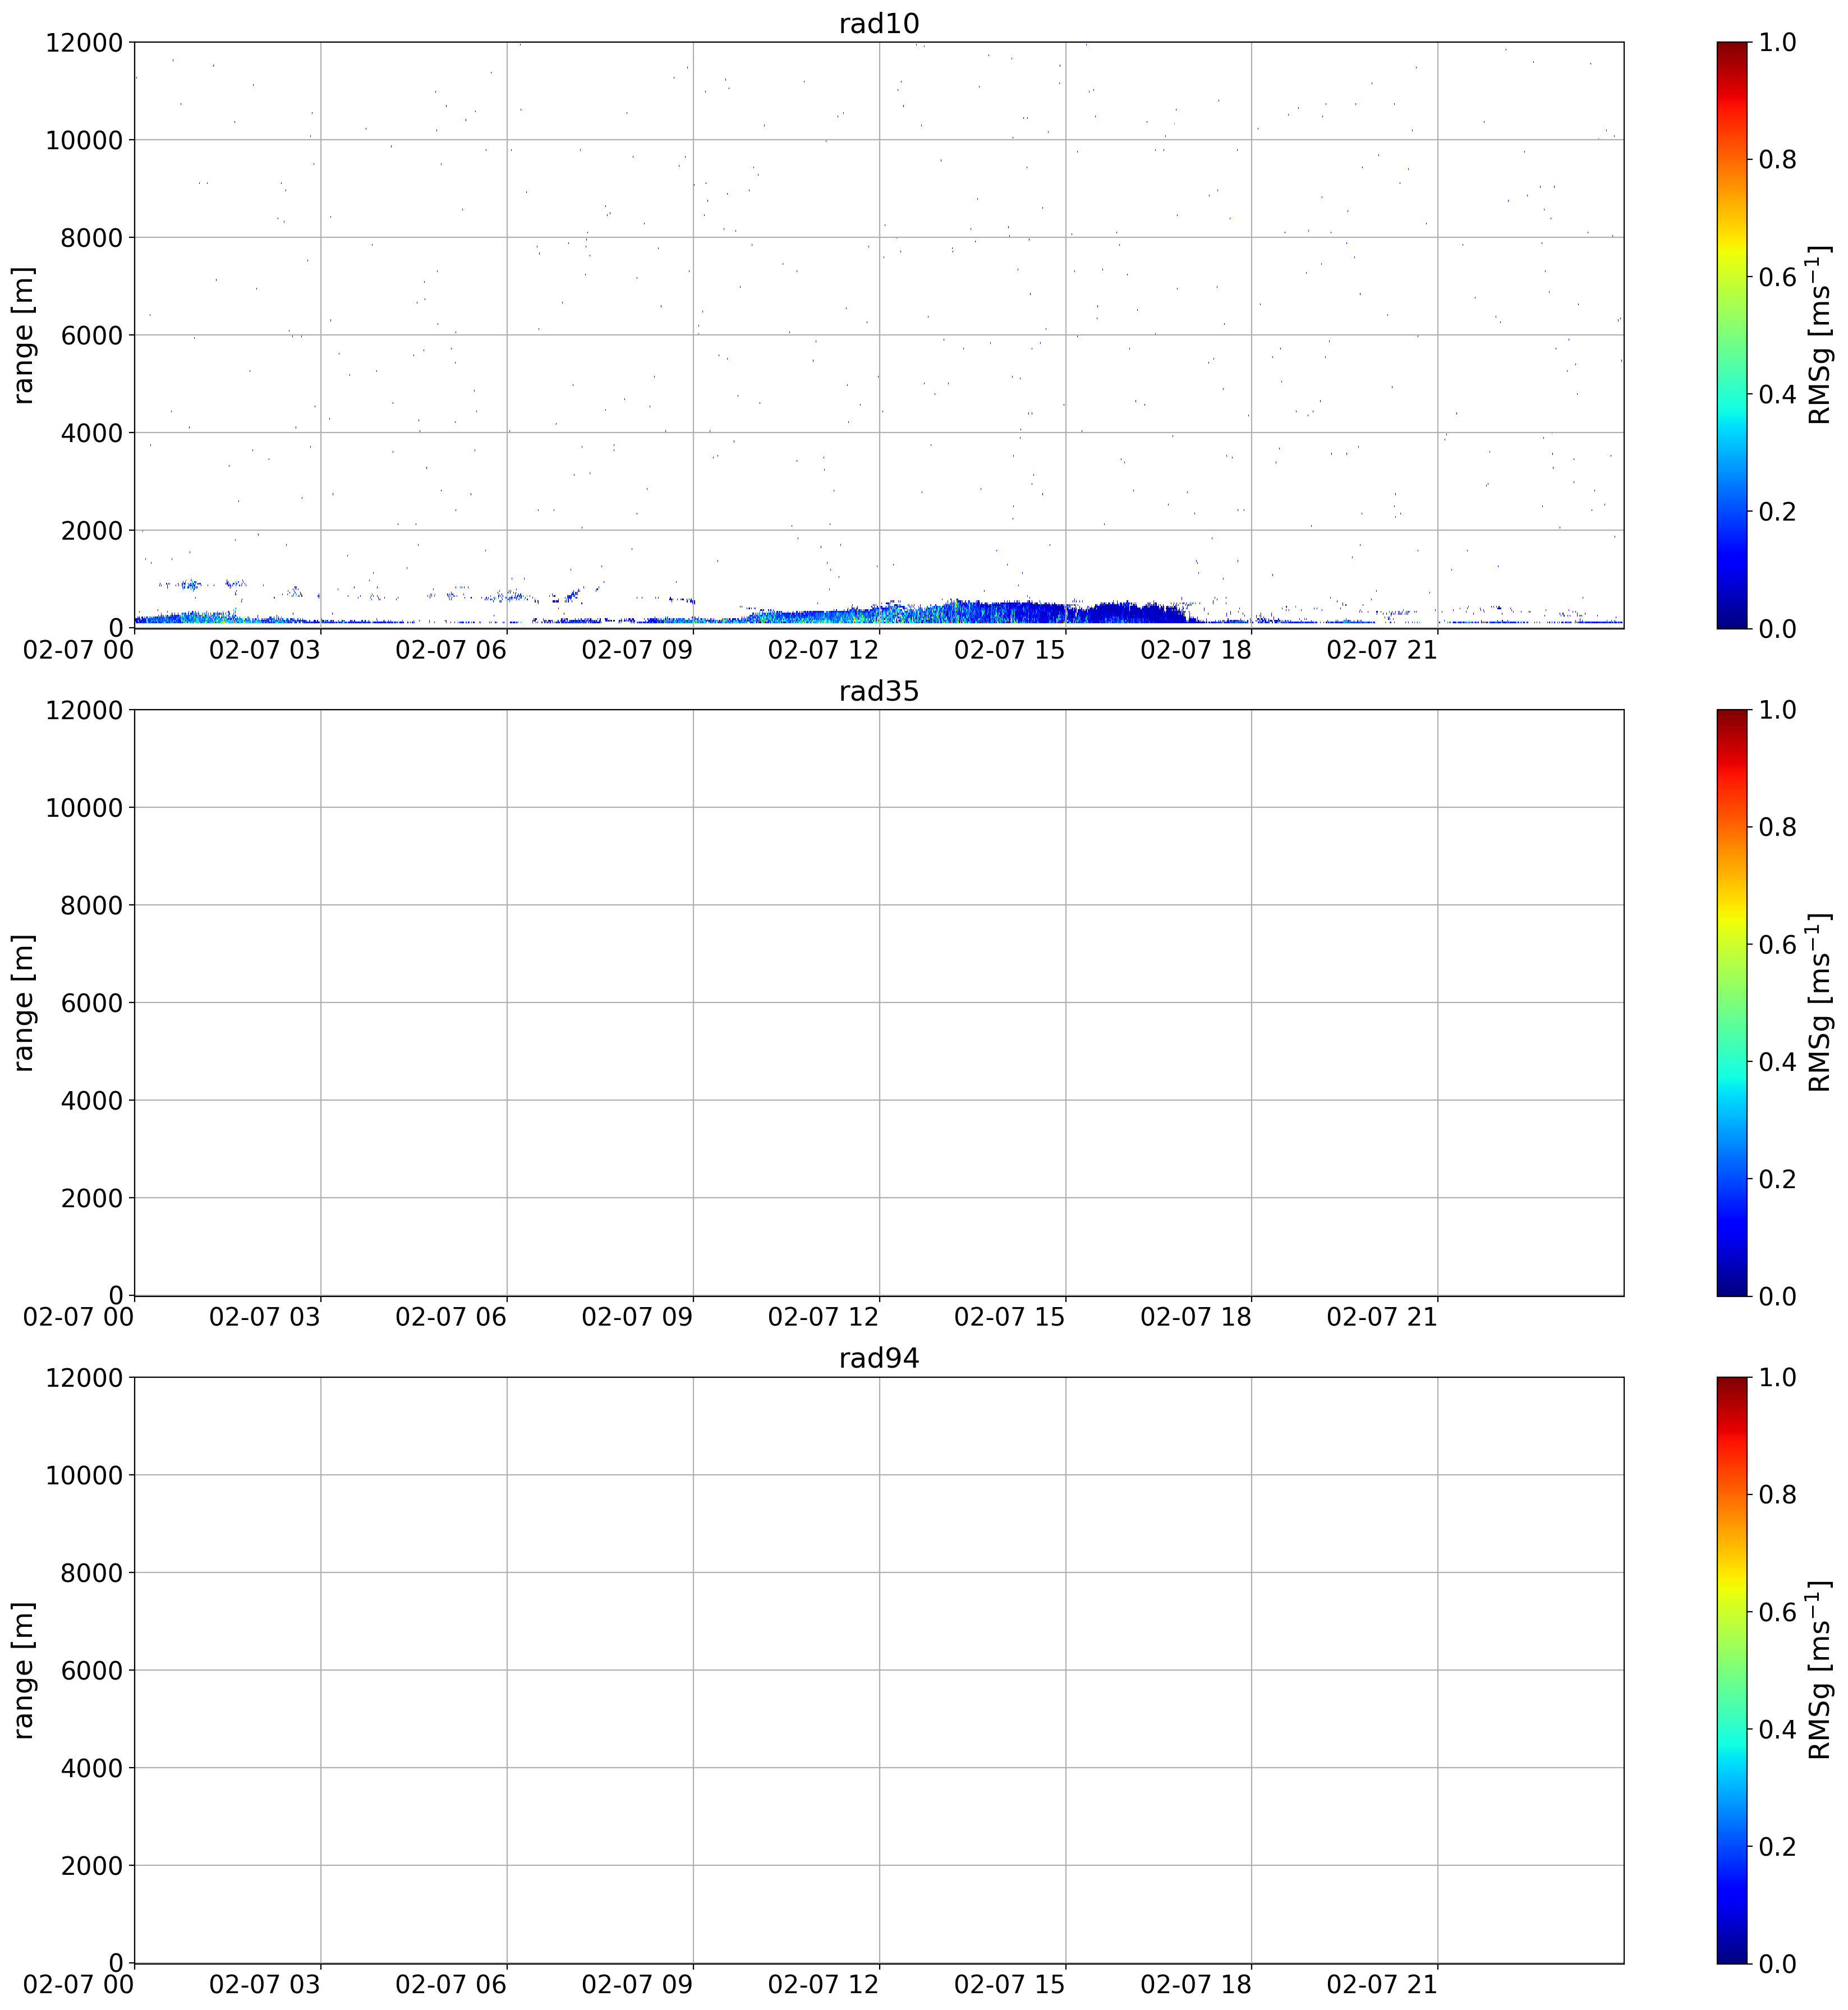Viewport: 1848px width, 2010px height.
Task: Click the rad94 'range [m]' y-axis label
Action: click(x=23, y=1670)
